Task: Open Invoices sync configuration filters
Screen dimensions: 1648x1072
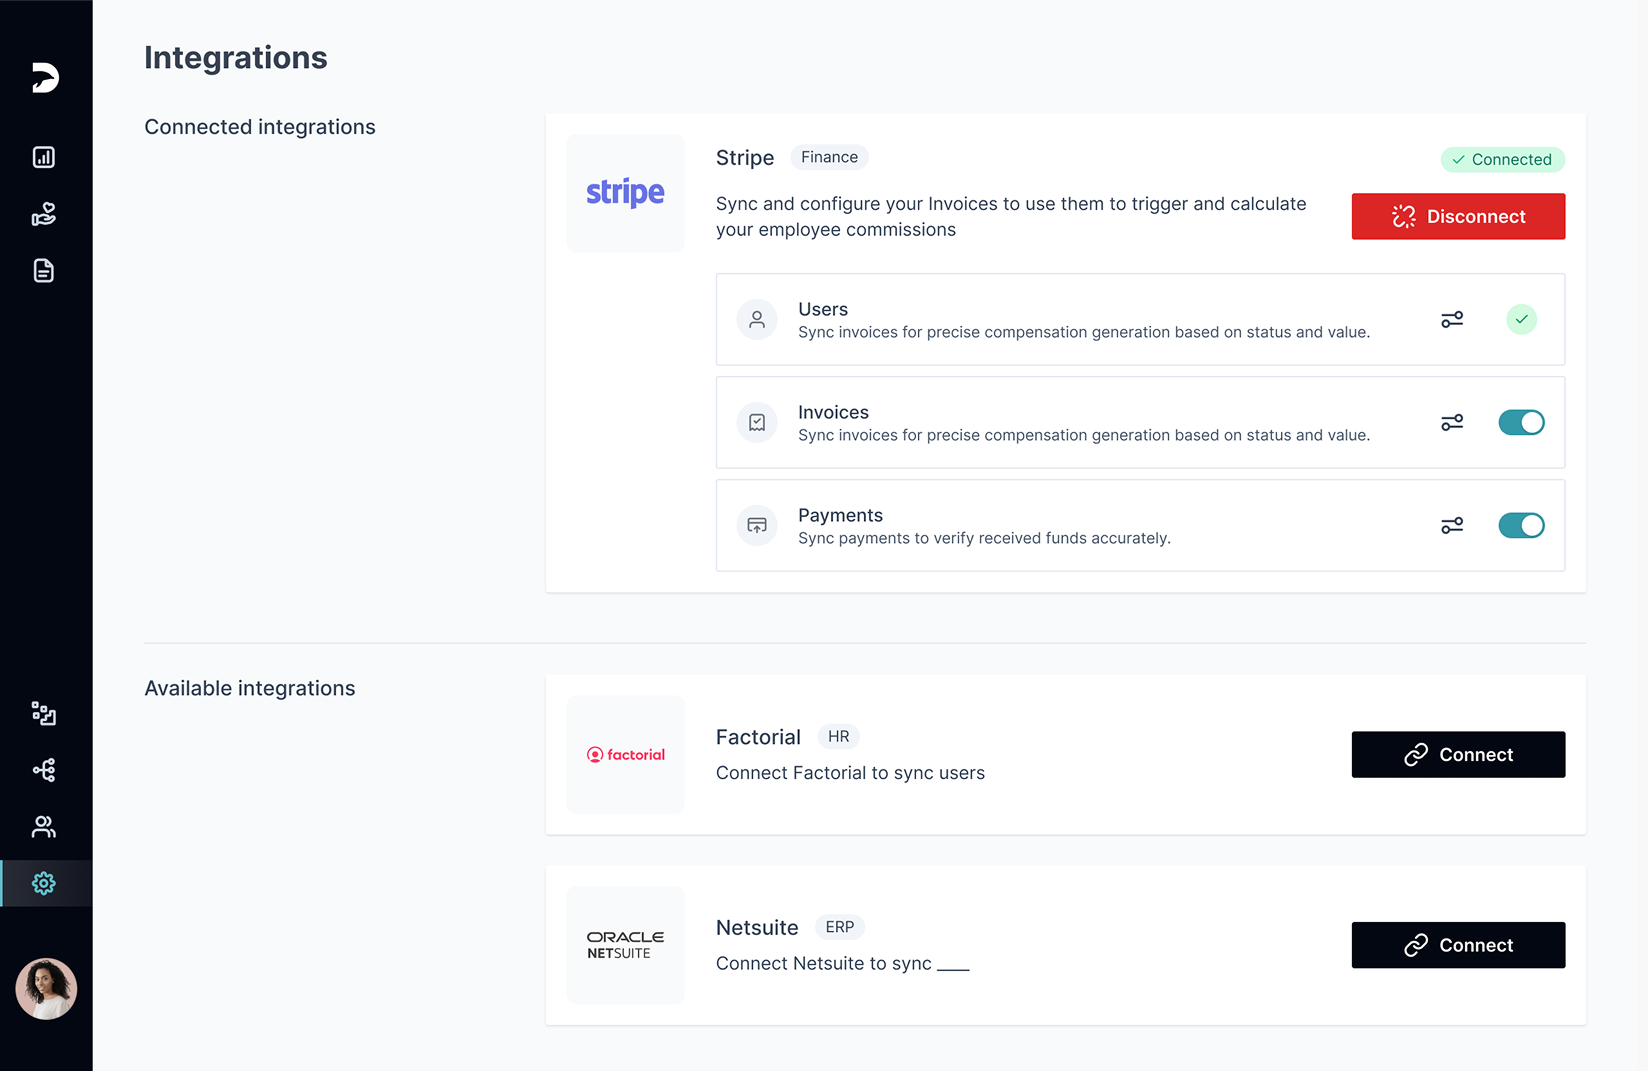Action: click(x=1452, y=422)
